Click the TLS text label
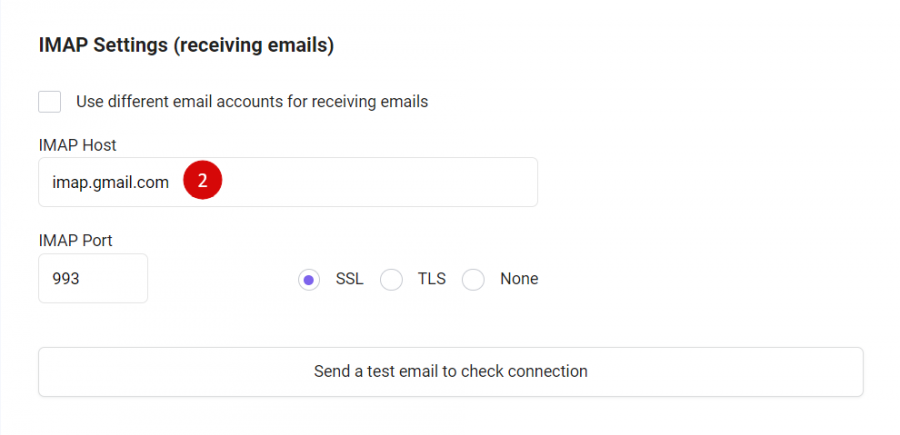 pyautogui.click(x=432, y=279)
